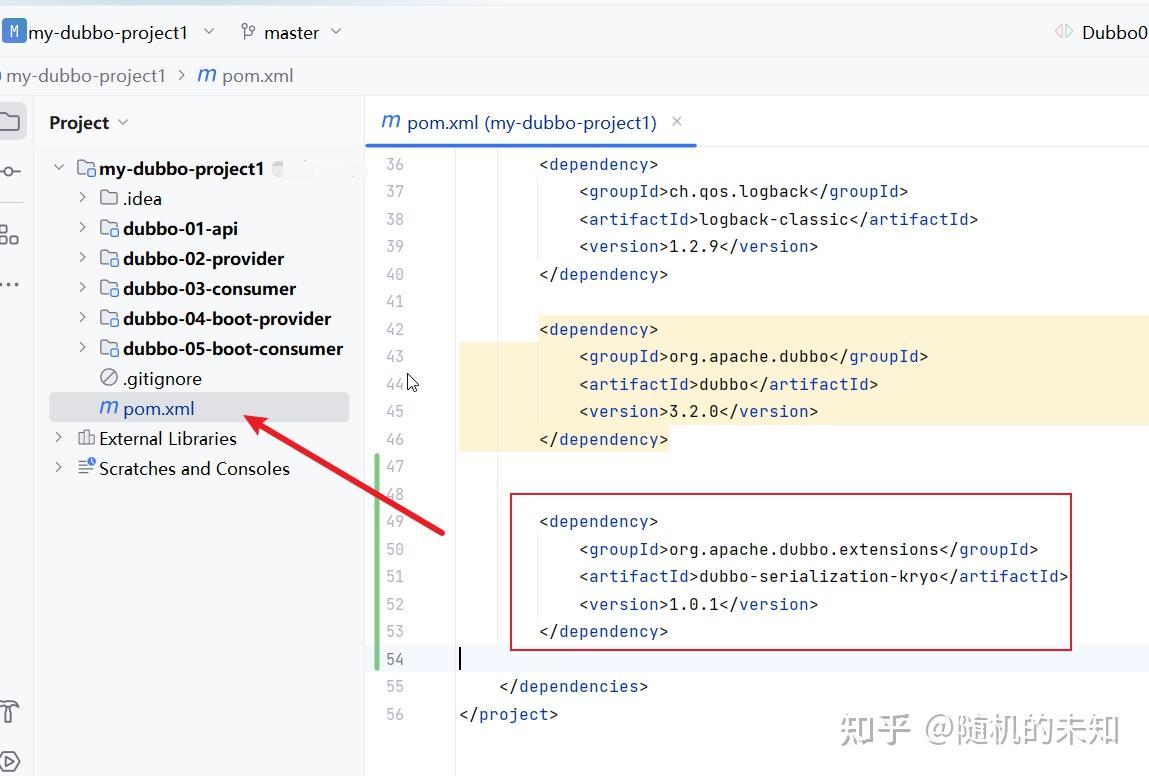Click the my-dubbo-project1 breadcrumb
Viewport: 1149px width, 776px height.
click(x=87, y=75)
